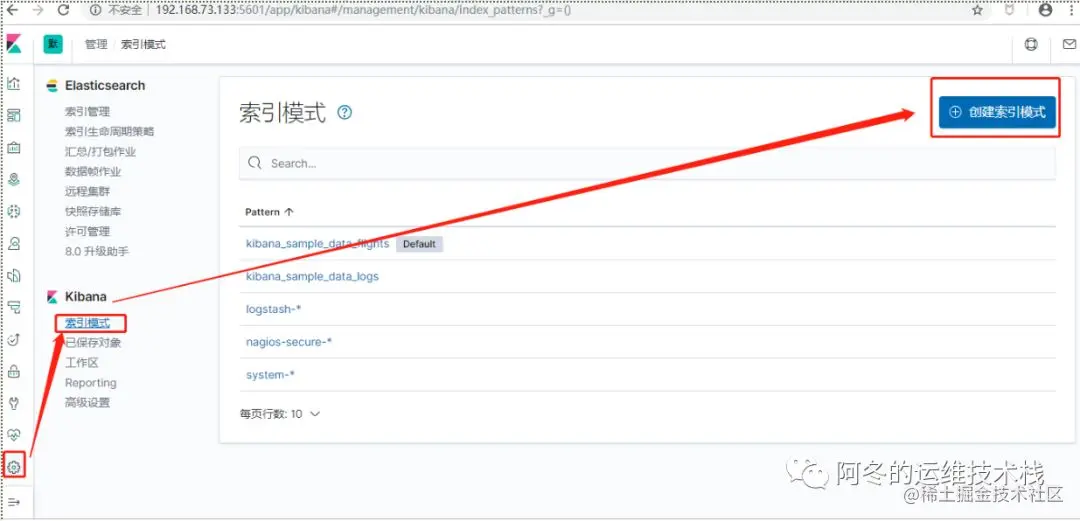This screenshot has height=521, width=1080.
Task: Open 索引生命周期策略 under Elasticsearch
Action: click(x=110, y=132)
